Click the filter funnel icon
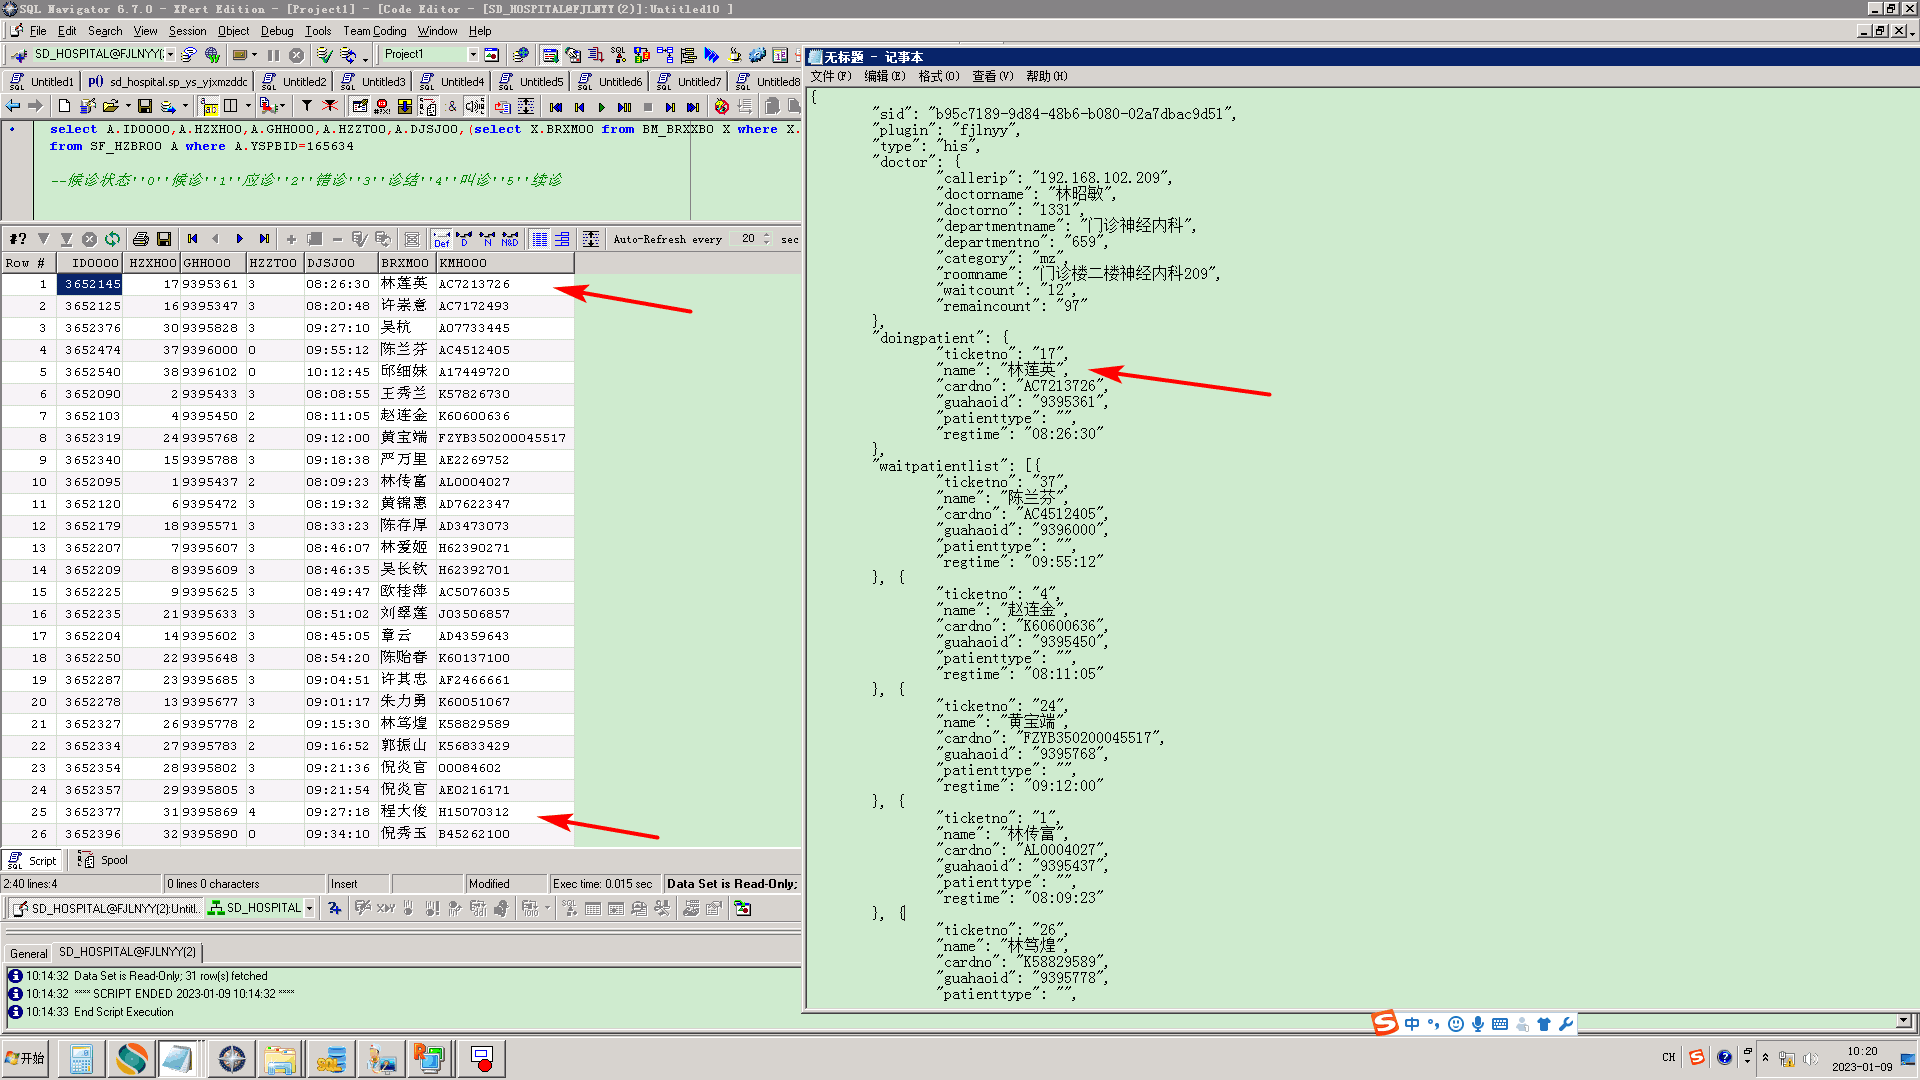1920x1080 pixels. (x=307, y=106)
